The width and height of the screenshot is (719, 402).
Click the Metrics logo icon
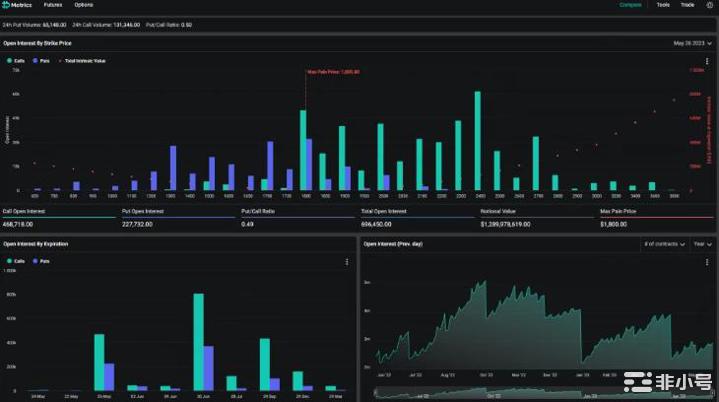(7, 5)
